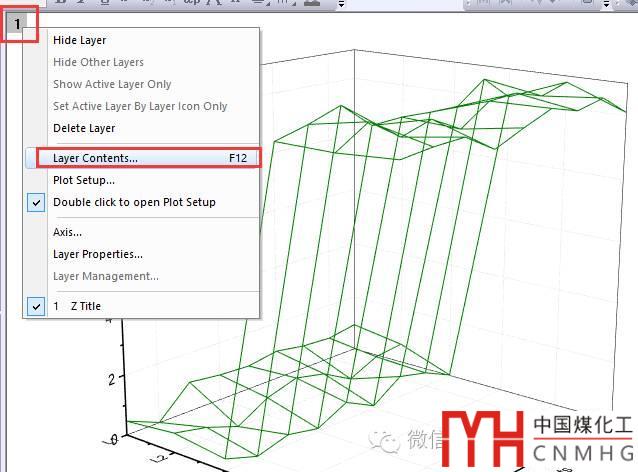This screenshot has width=638, height=472.
Task: Click Set Active Layer By Layer Icon Only
Action: 140,106
